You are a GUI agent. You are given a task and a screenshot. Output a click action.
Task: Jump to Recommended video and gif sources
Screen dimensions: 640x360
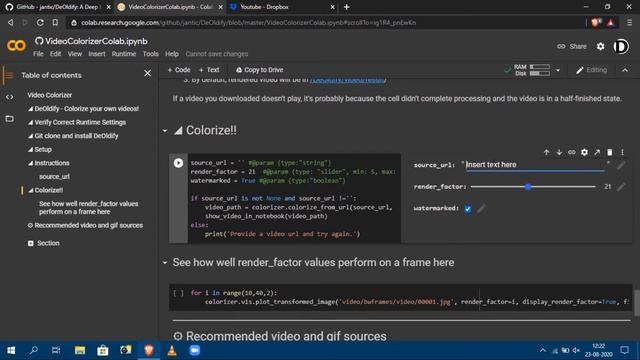pyautogui.click(x=85, y=225)
